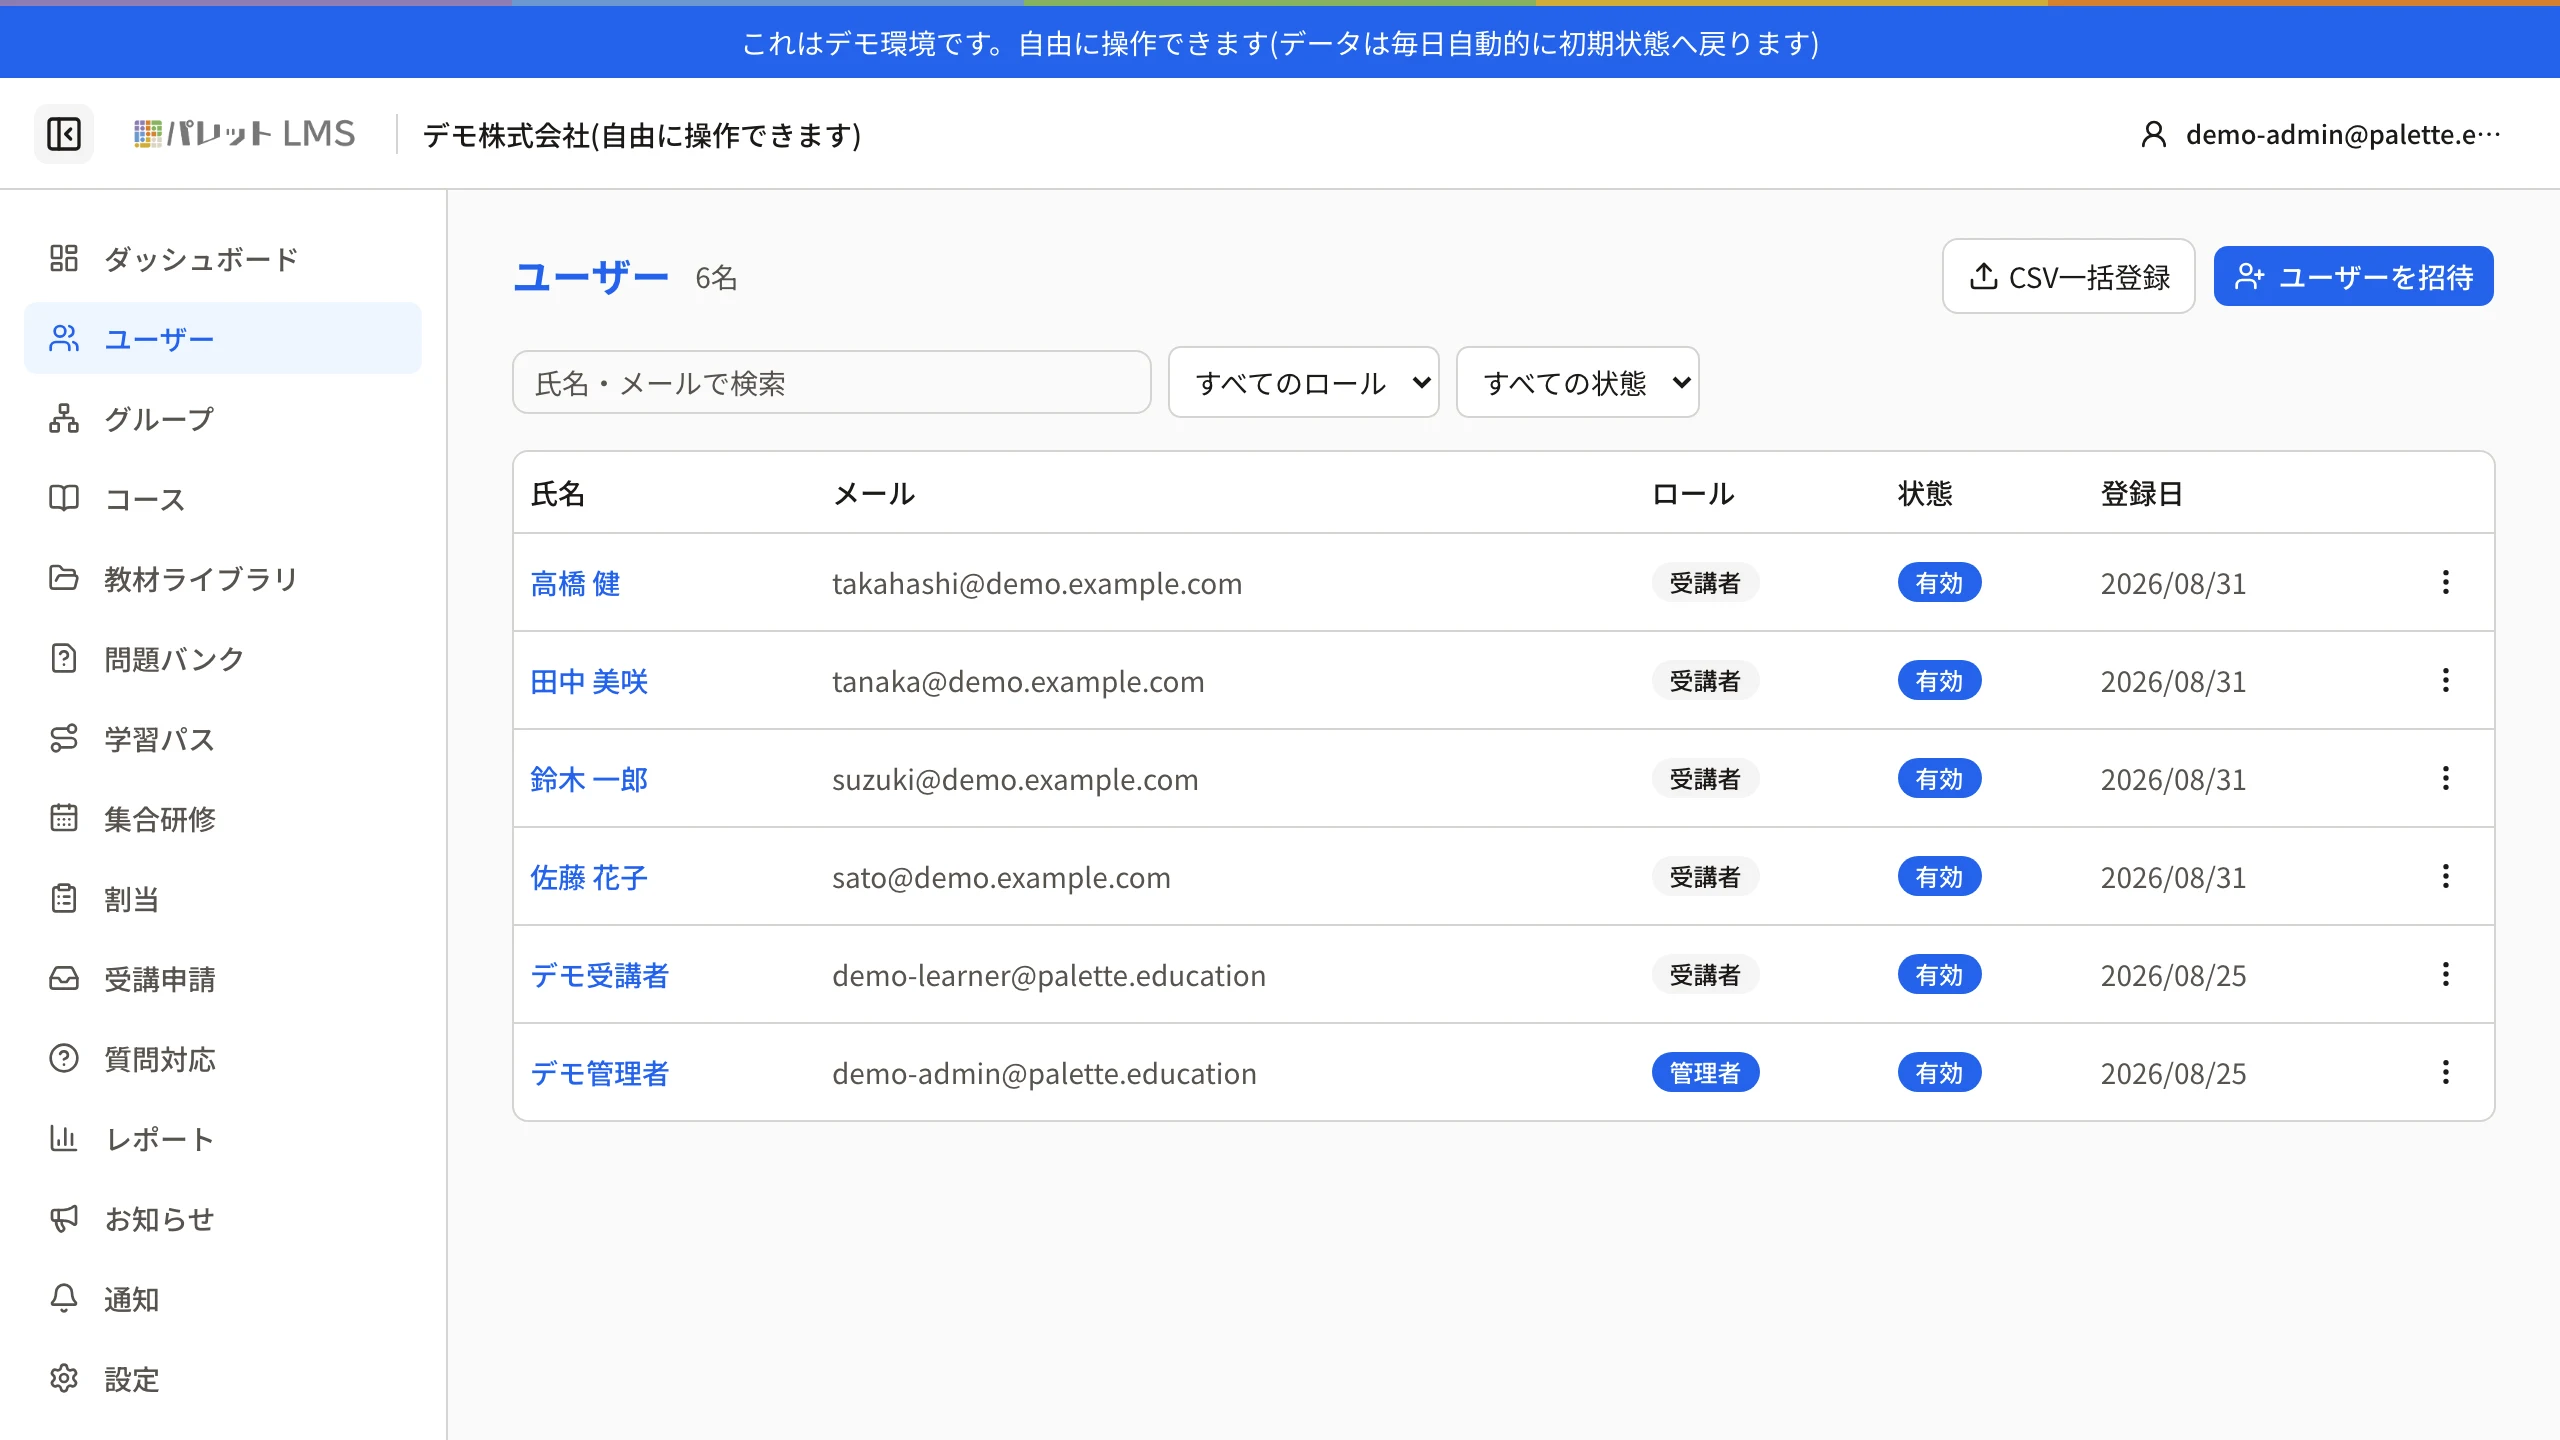Click the 受講者 badge in 田中 美咲 row
Viewport: 2560px width, 1440px height.
tap(1705, 680)
